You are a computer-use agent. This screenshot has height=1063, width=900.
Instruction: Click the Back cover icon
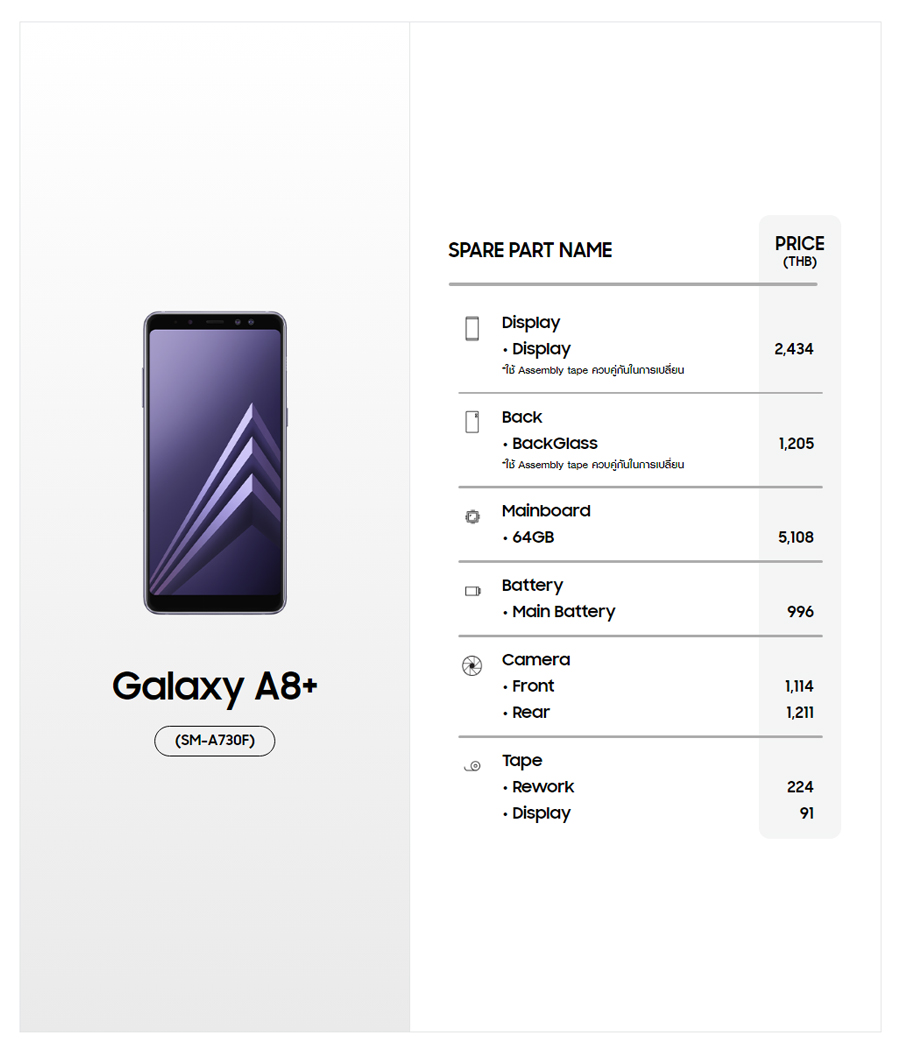pyautogui.click(x=472, y=422)
